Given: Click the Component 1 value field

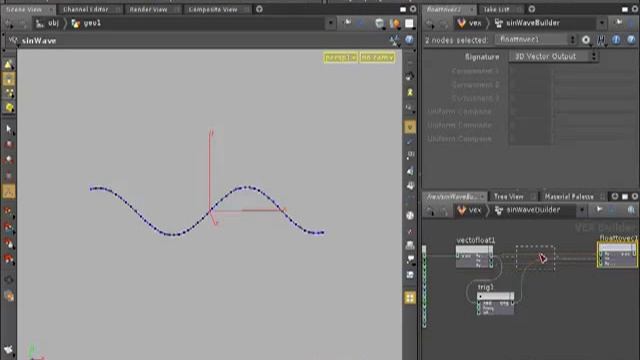Looking at the screenshot, I should tap(530, 71).
